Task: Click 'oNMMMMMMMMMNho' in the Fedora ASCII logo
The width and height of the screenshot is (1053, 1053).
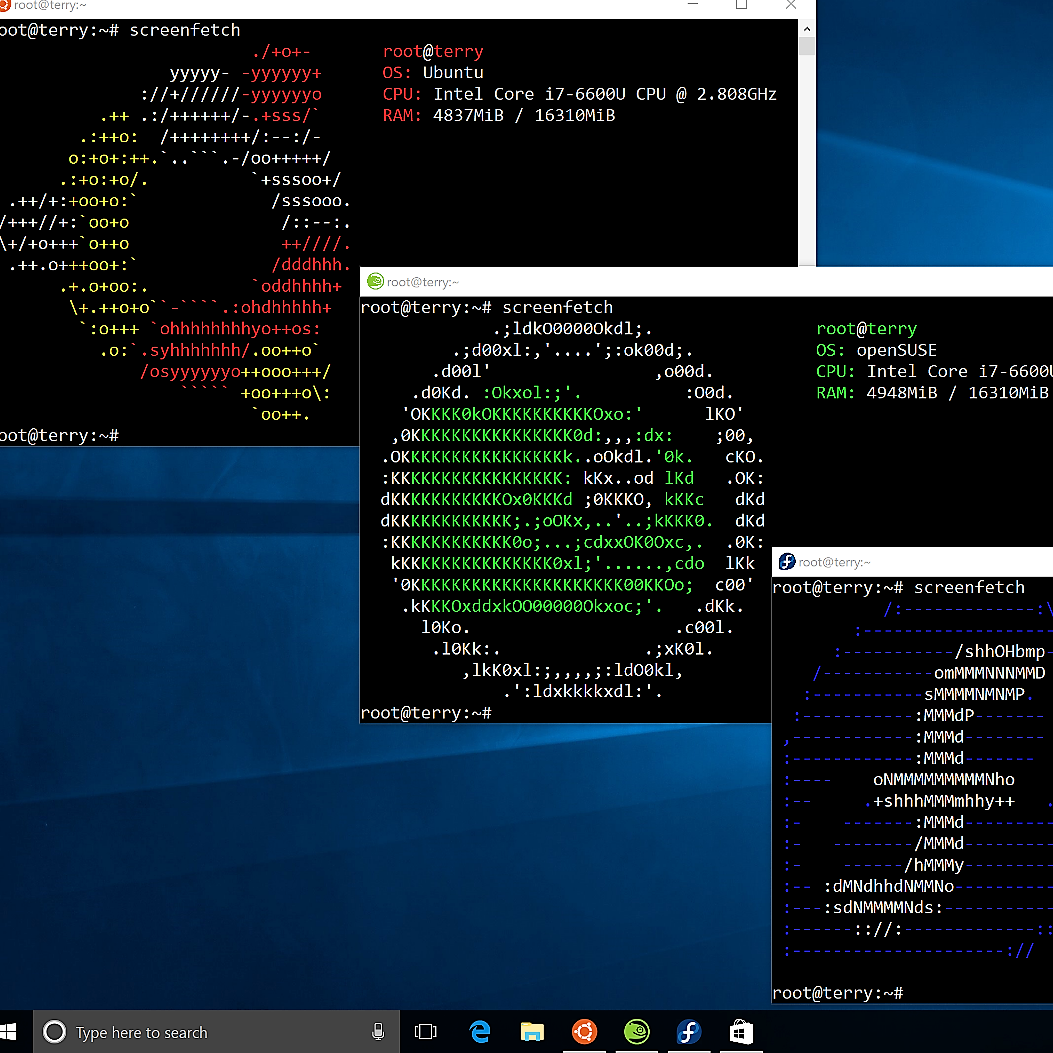Action: (944, 780)
